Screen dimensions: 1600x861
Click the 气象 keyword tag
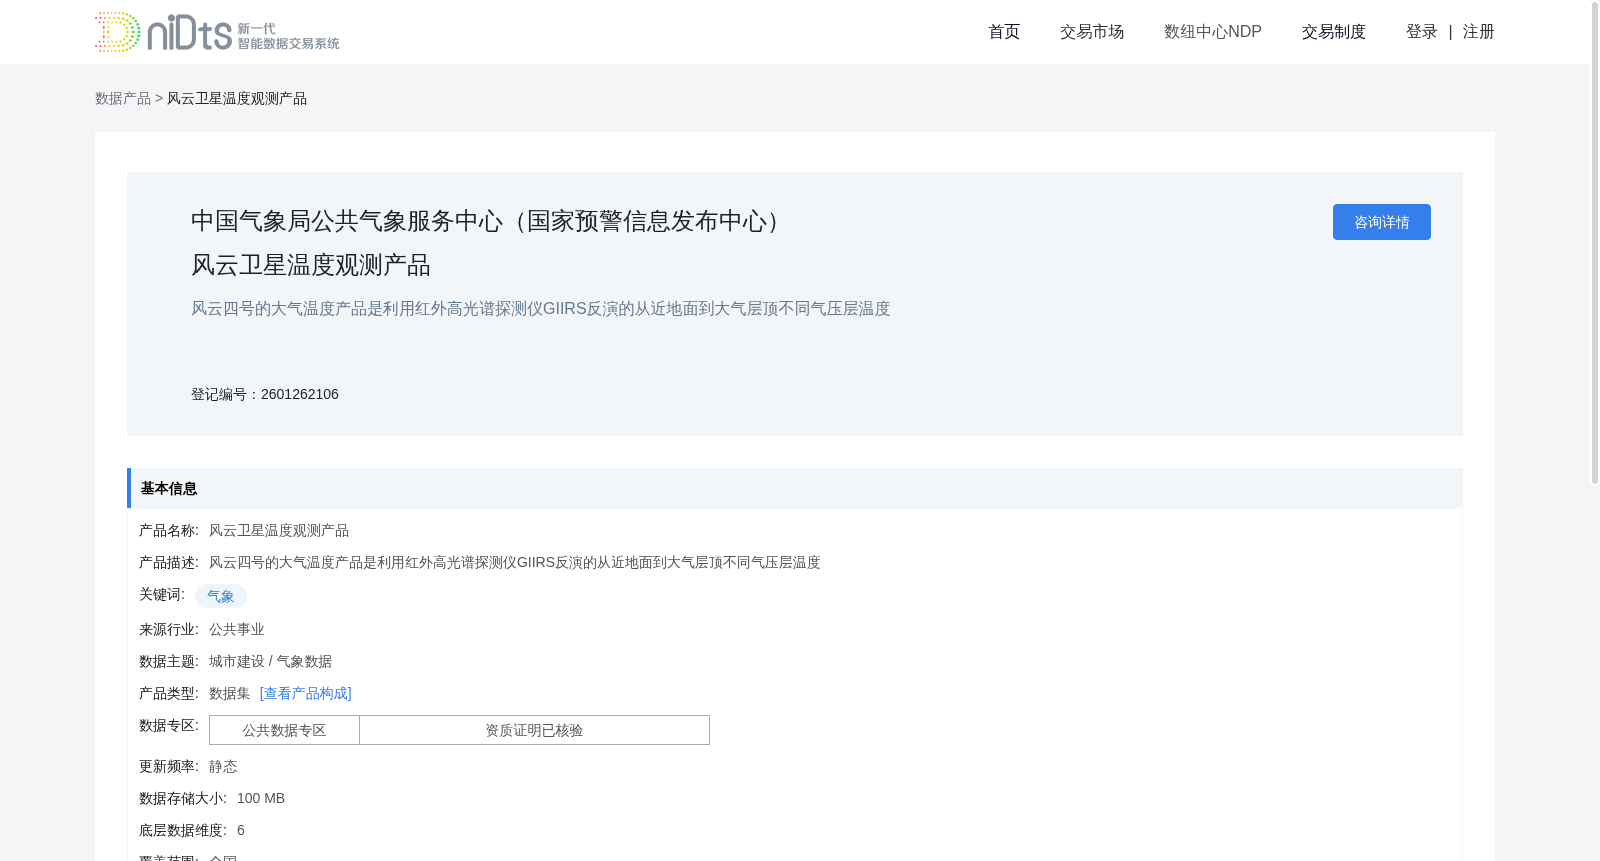point(221,596)
